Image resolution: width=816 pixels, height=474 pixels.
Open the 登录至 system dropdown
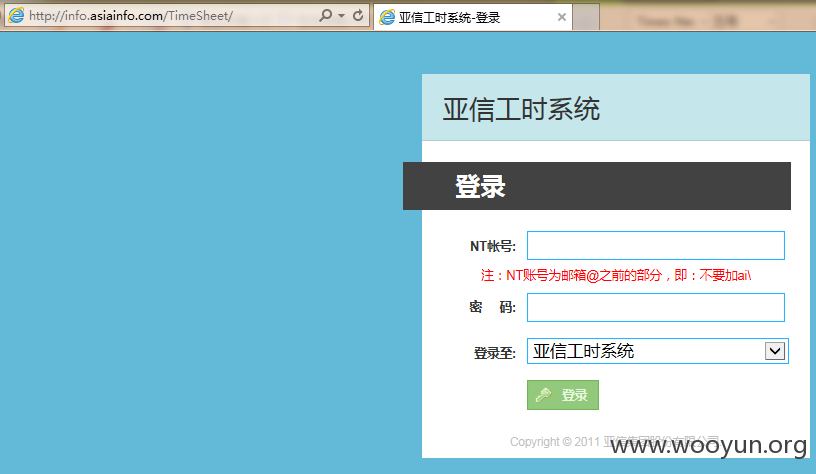[x=658, y=351]
